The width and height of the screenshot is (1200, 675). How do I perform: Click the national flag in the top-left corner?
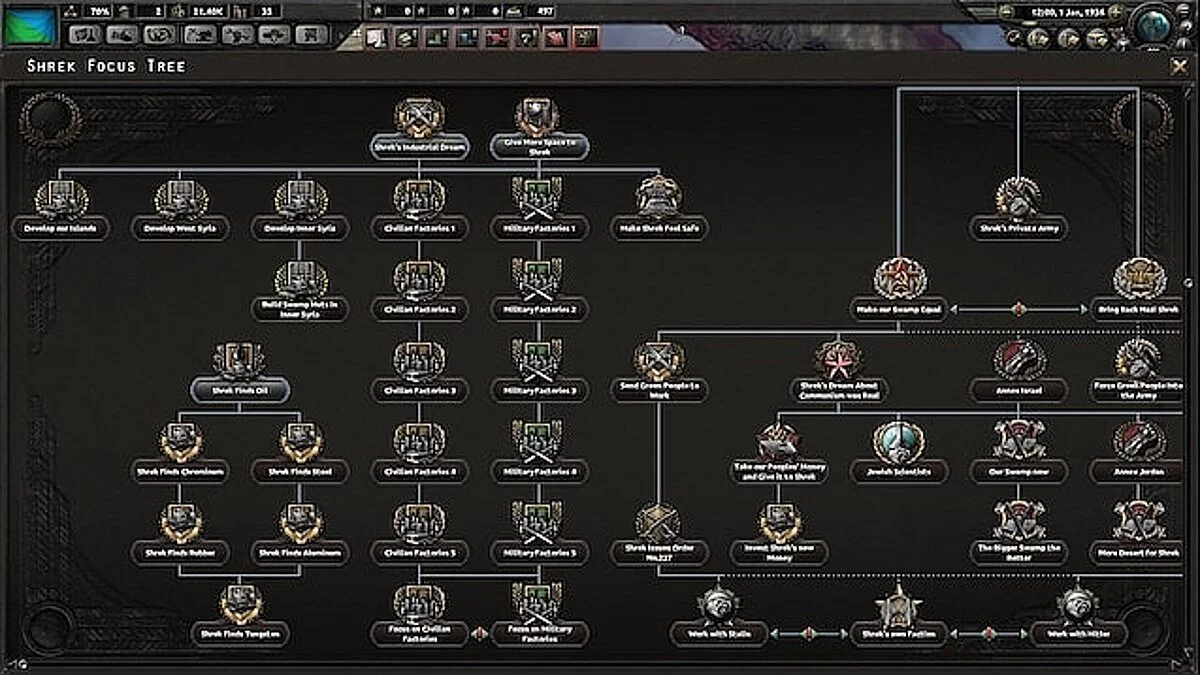(x=28, y=27)
